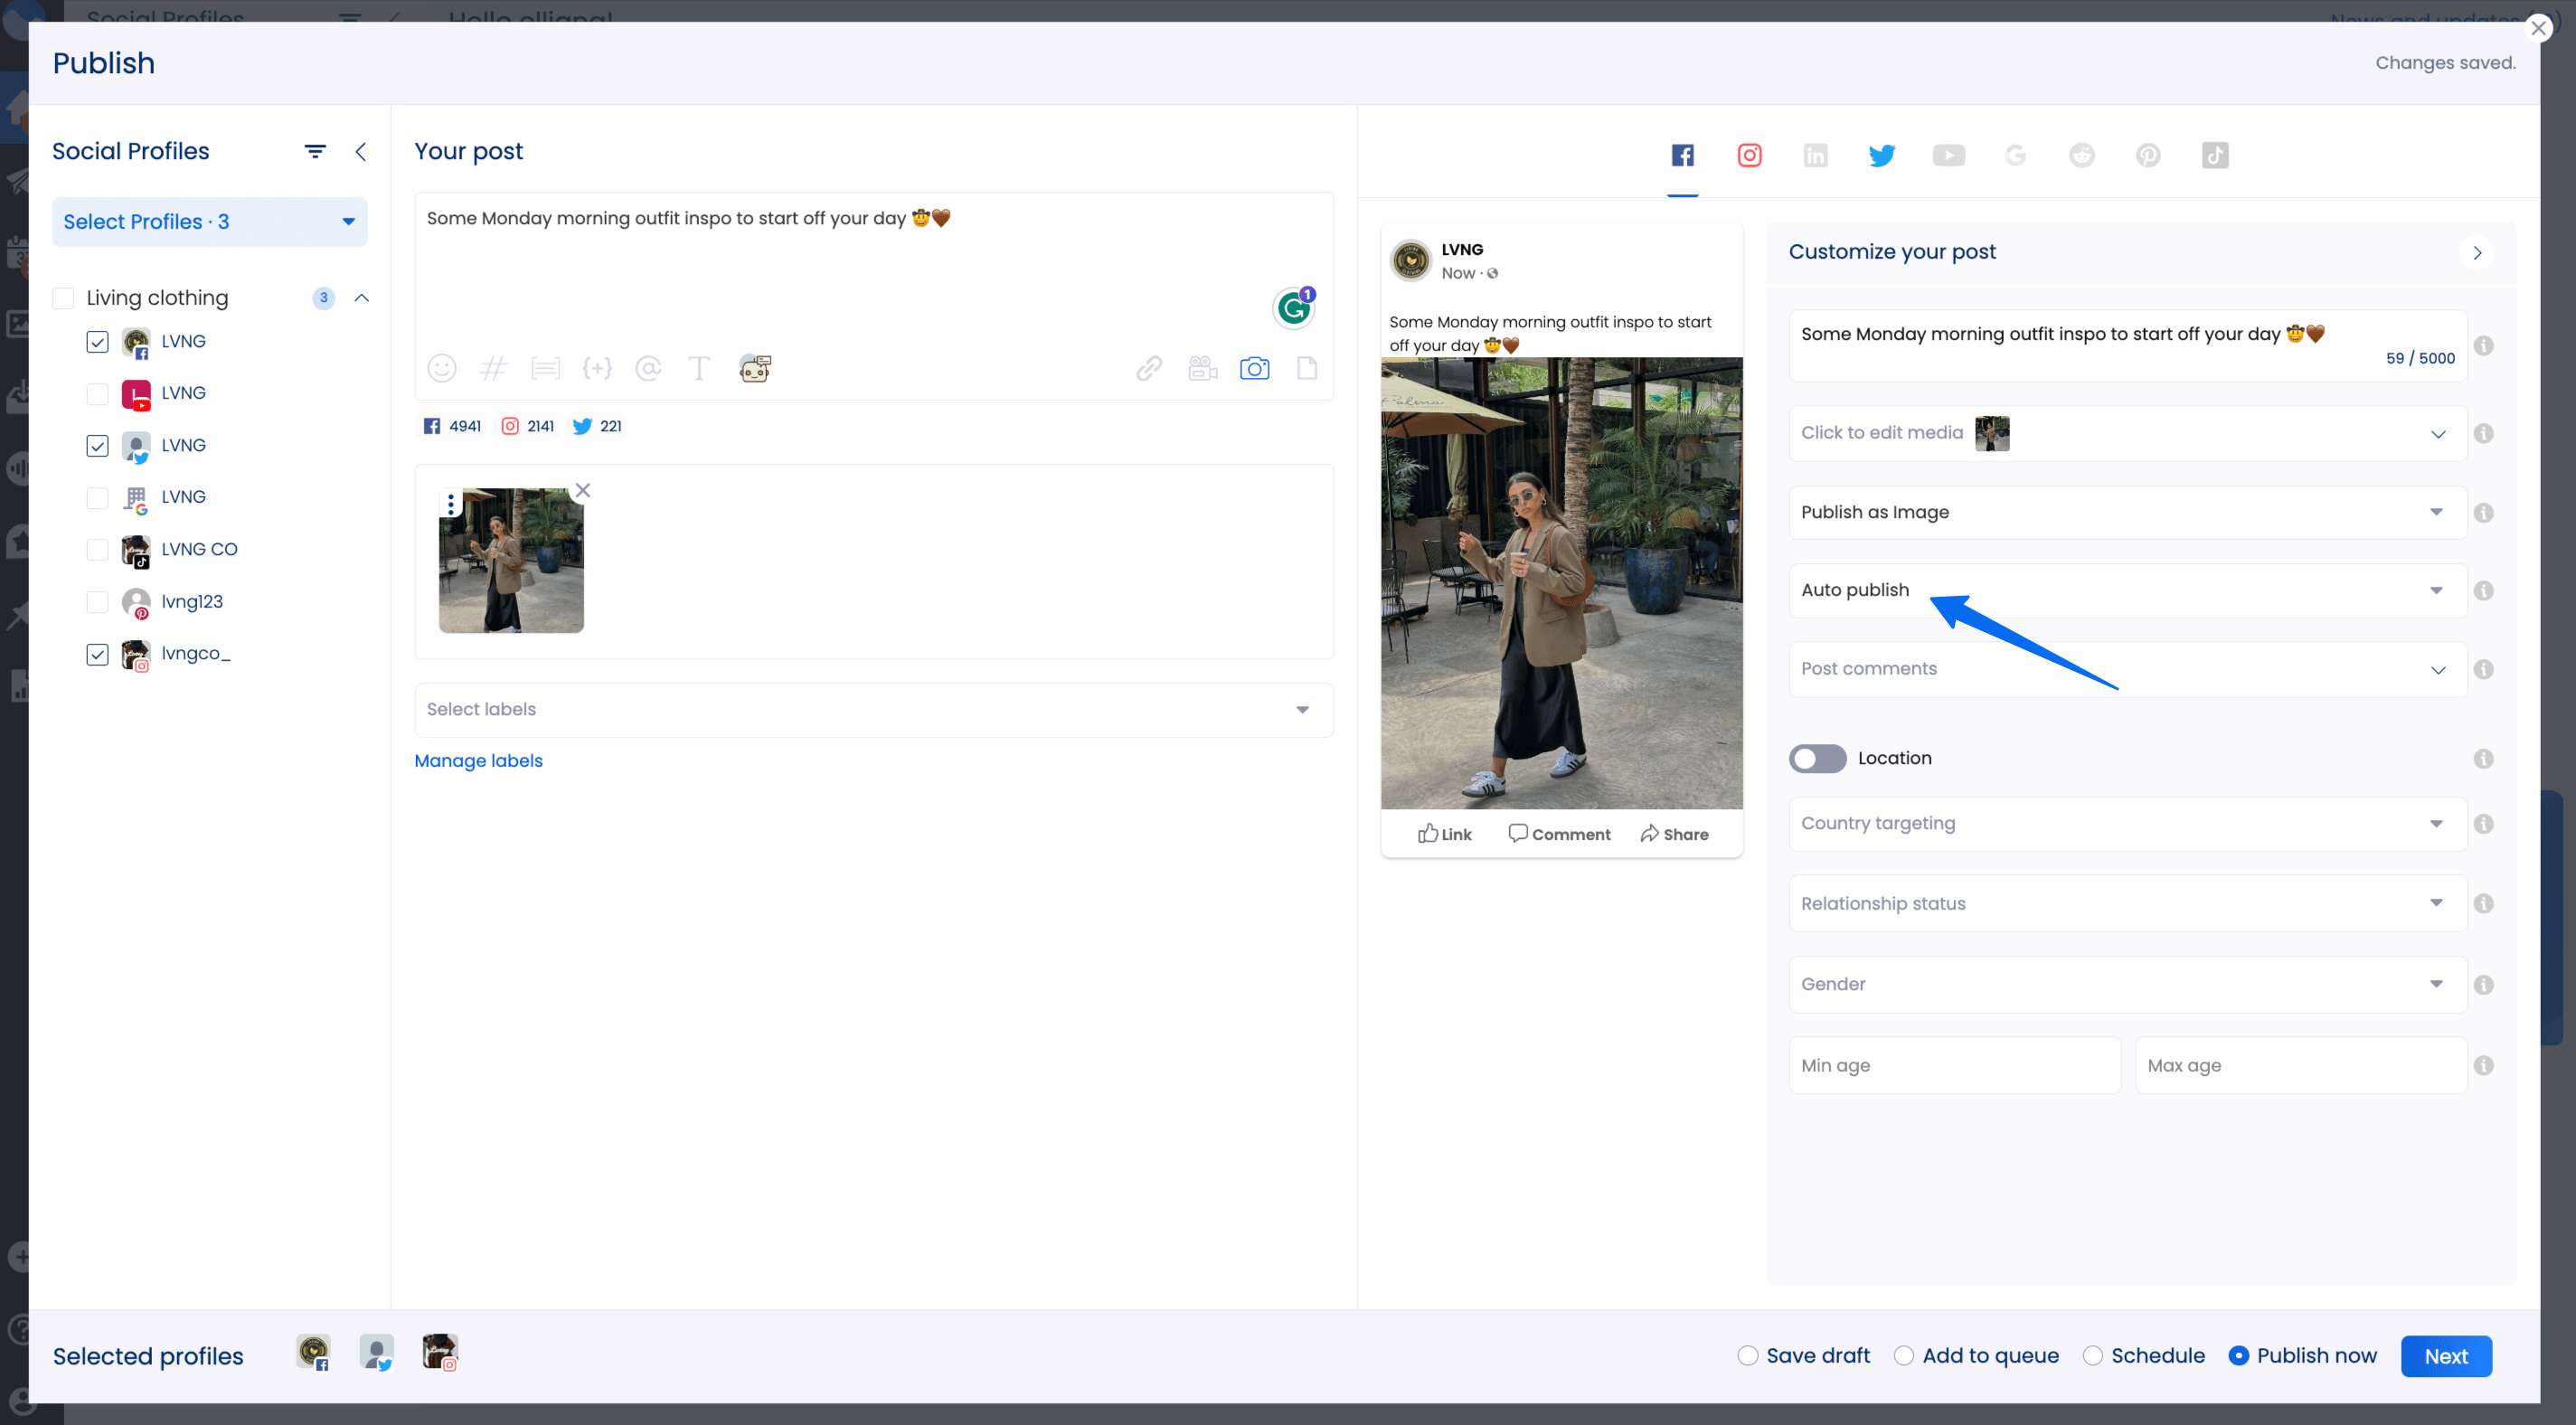Click the camera photo upload icon
The height and width of the screenshot is (1425, 2576).
(1254, 368)
